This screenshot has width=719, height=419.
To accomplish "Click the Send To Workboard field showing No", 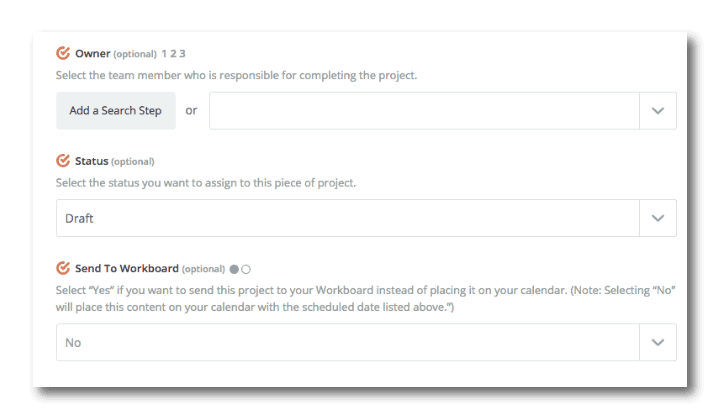I will tap(347, 342).
